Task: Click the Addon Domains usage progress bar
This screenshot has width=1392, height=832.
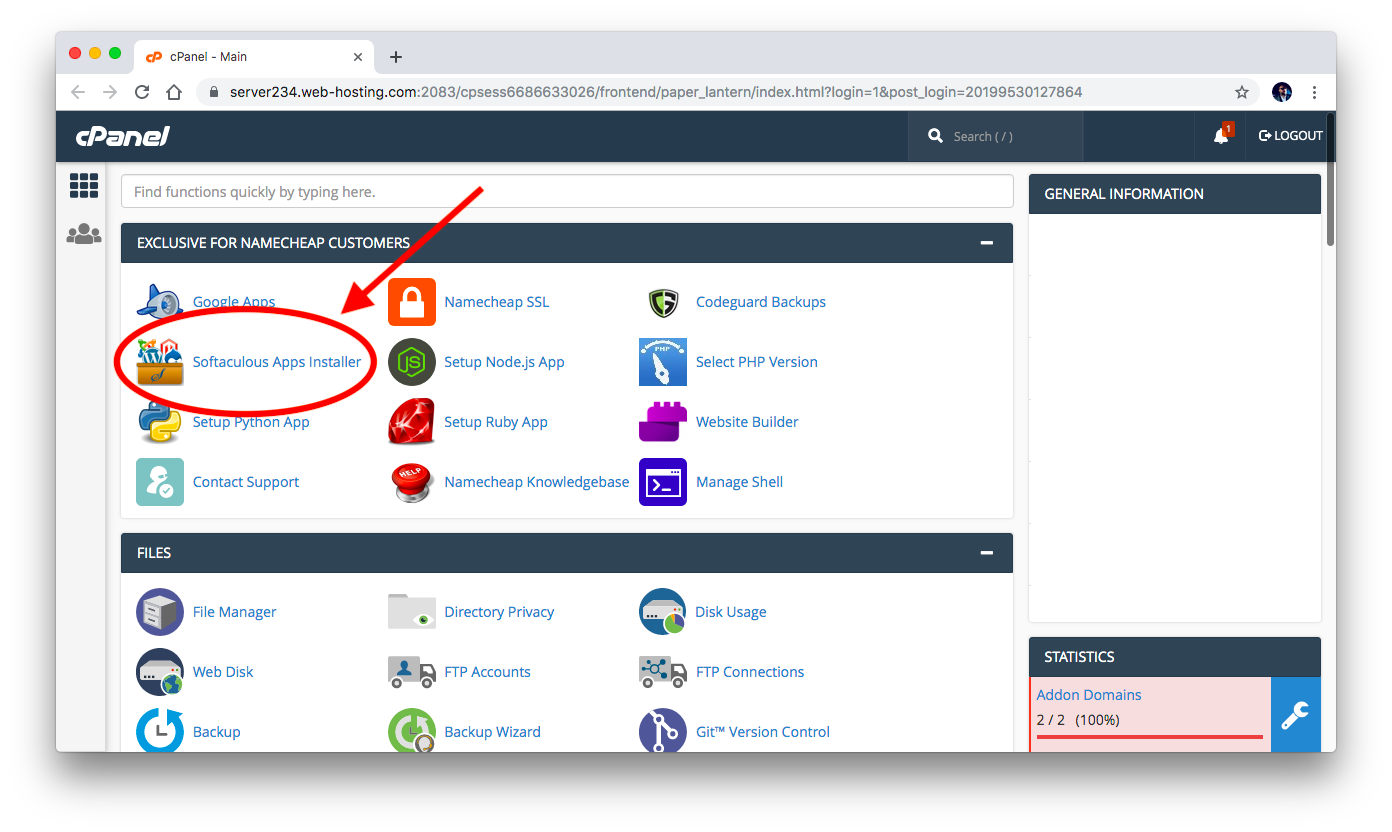Action: pyautogui.click(x=1150, y=737)
